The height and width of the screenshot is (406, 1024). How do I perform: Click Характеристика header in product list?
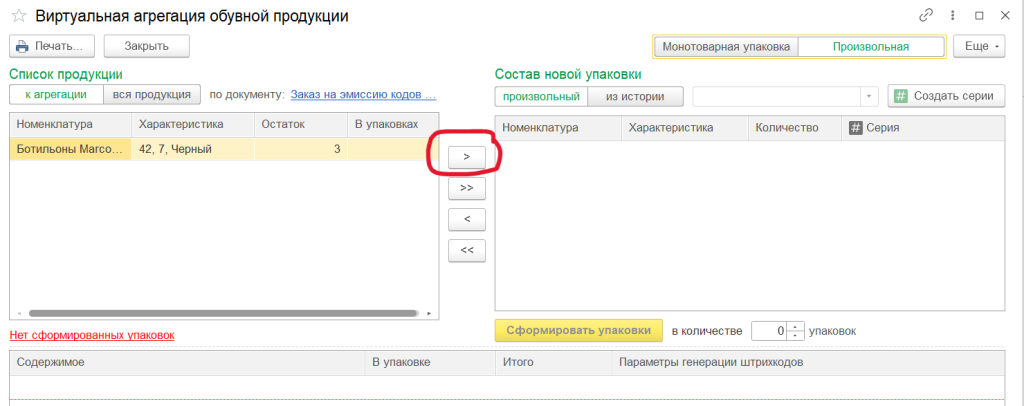(193, 124)
